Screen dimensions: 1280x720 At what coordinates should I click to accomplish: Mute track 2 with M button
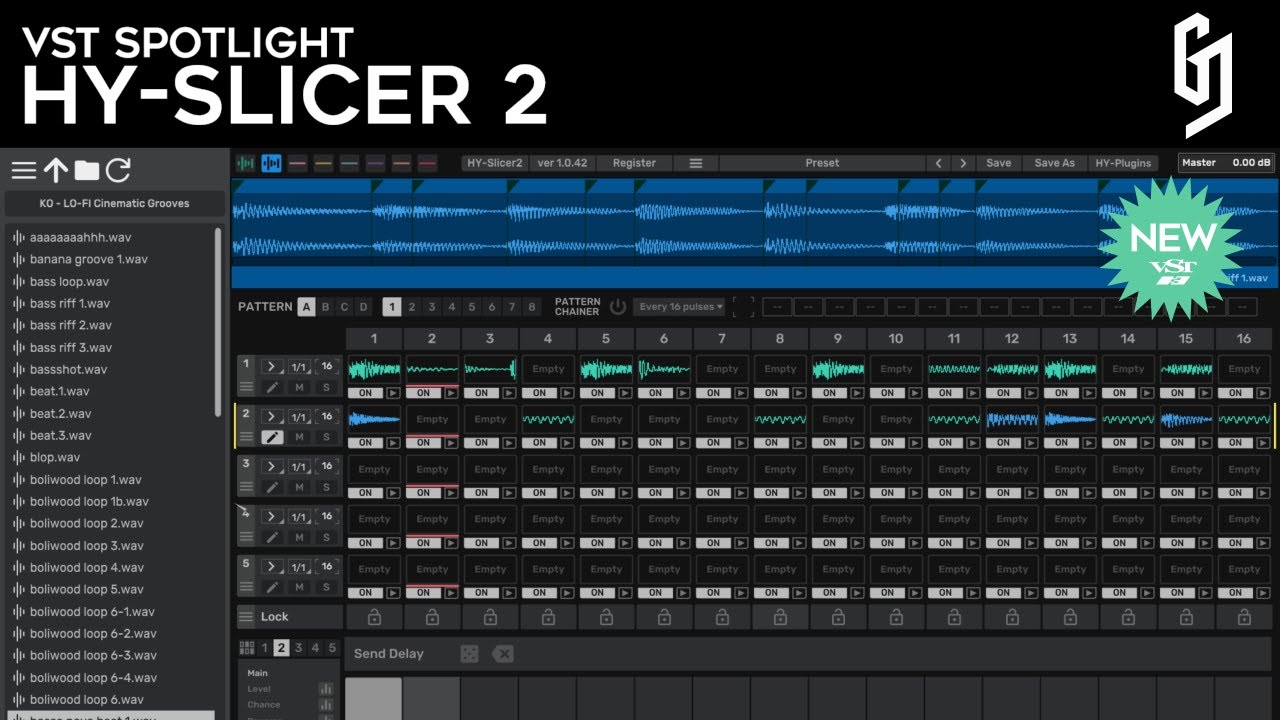[x=299, y=437]
